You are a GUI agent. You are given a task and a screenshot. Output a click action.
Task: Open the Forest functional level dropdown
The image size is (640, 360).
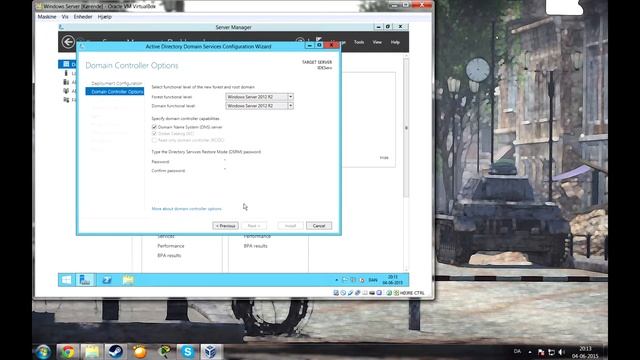[x=259, y=97]
